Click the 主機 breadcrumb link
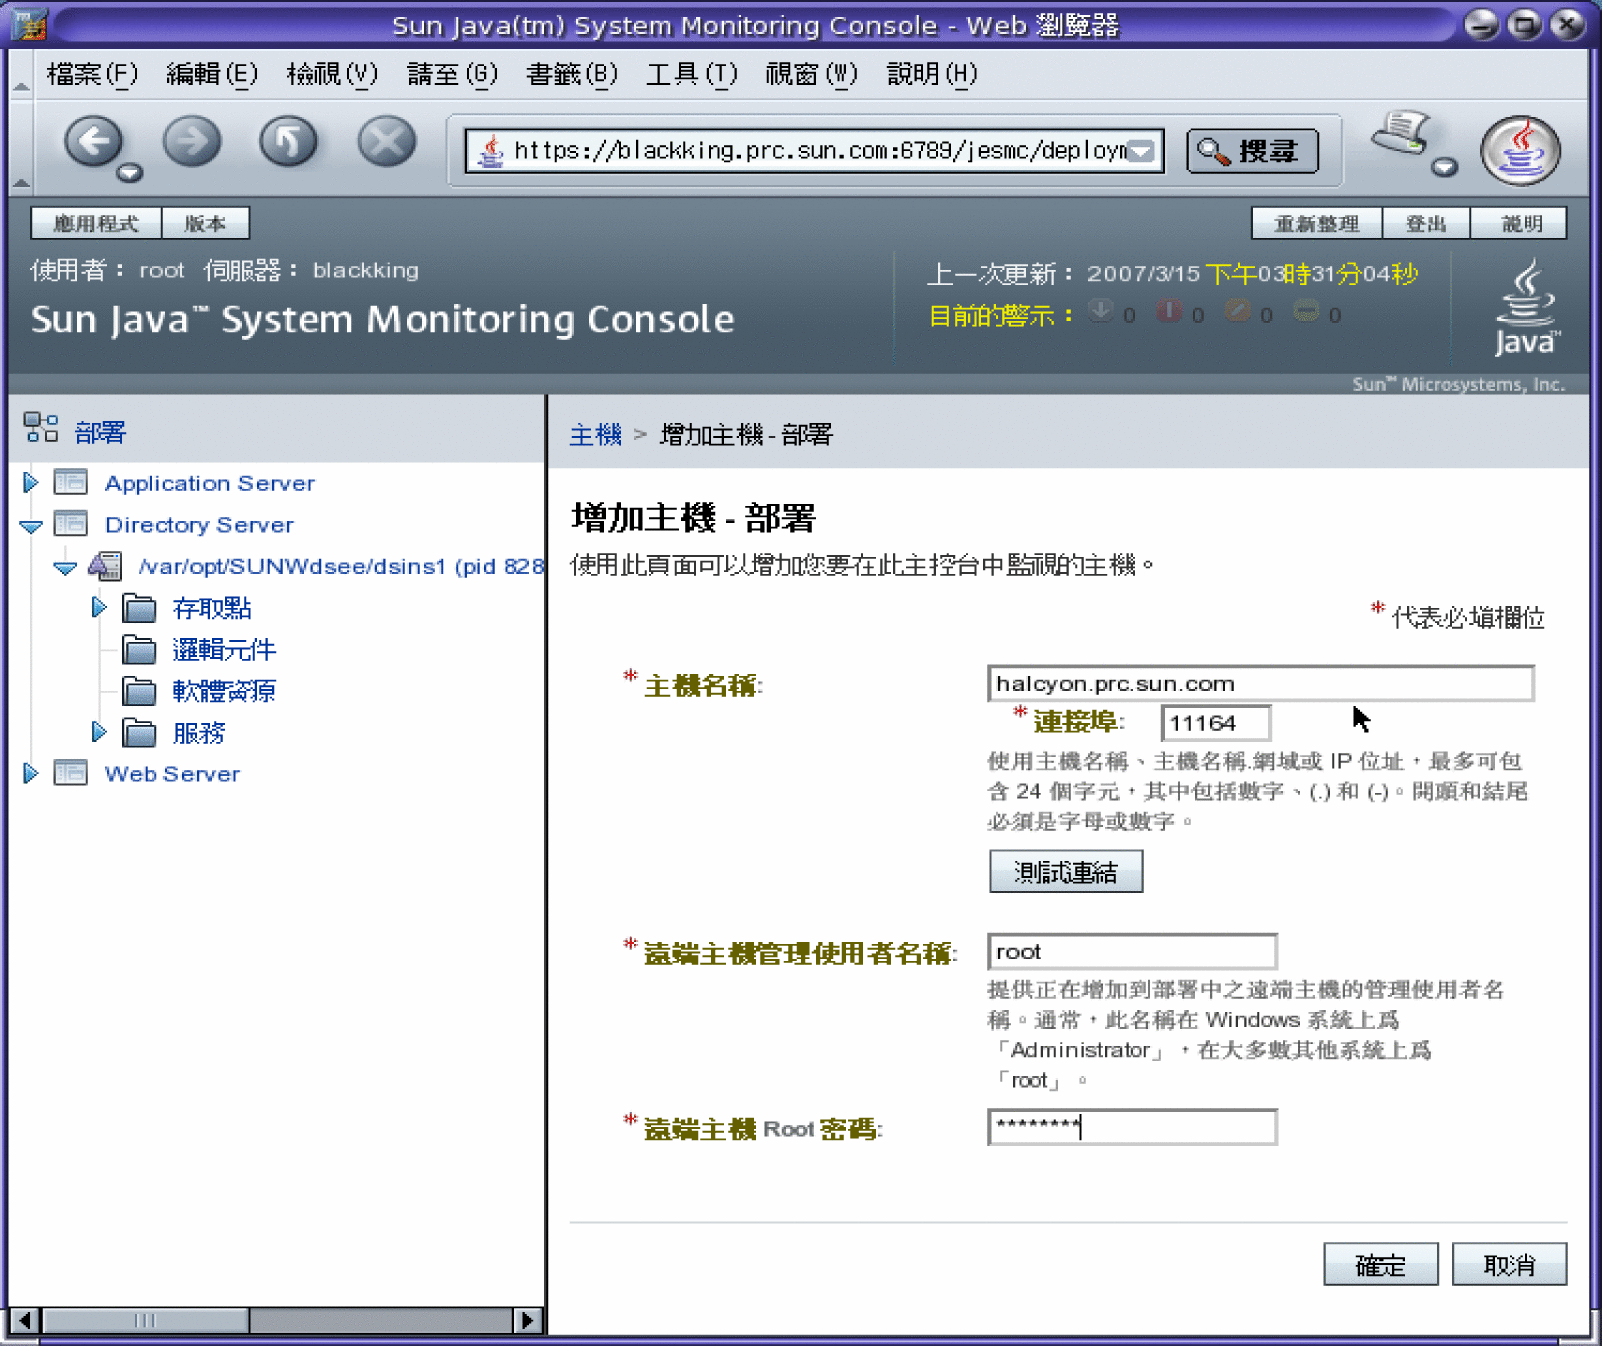1602x1346 pixels. coord(595,434)
